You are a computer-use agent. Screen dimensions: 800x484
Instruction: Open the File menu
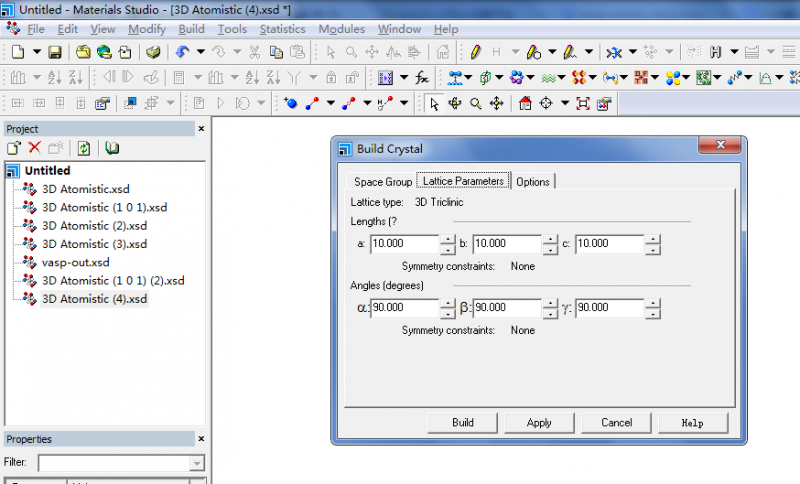(x=36, y=29)
